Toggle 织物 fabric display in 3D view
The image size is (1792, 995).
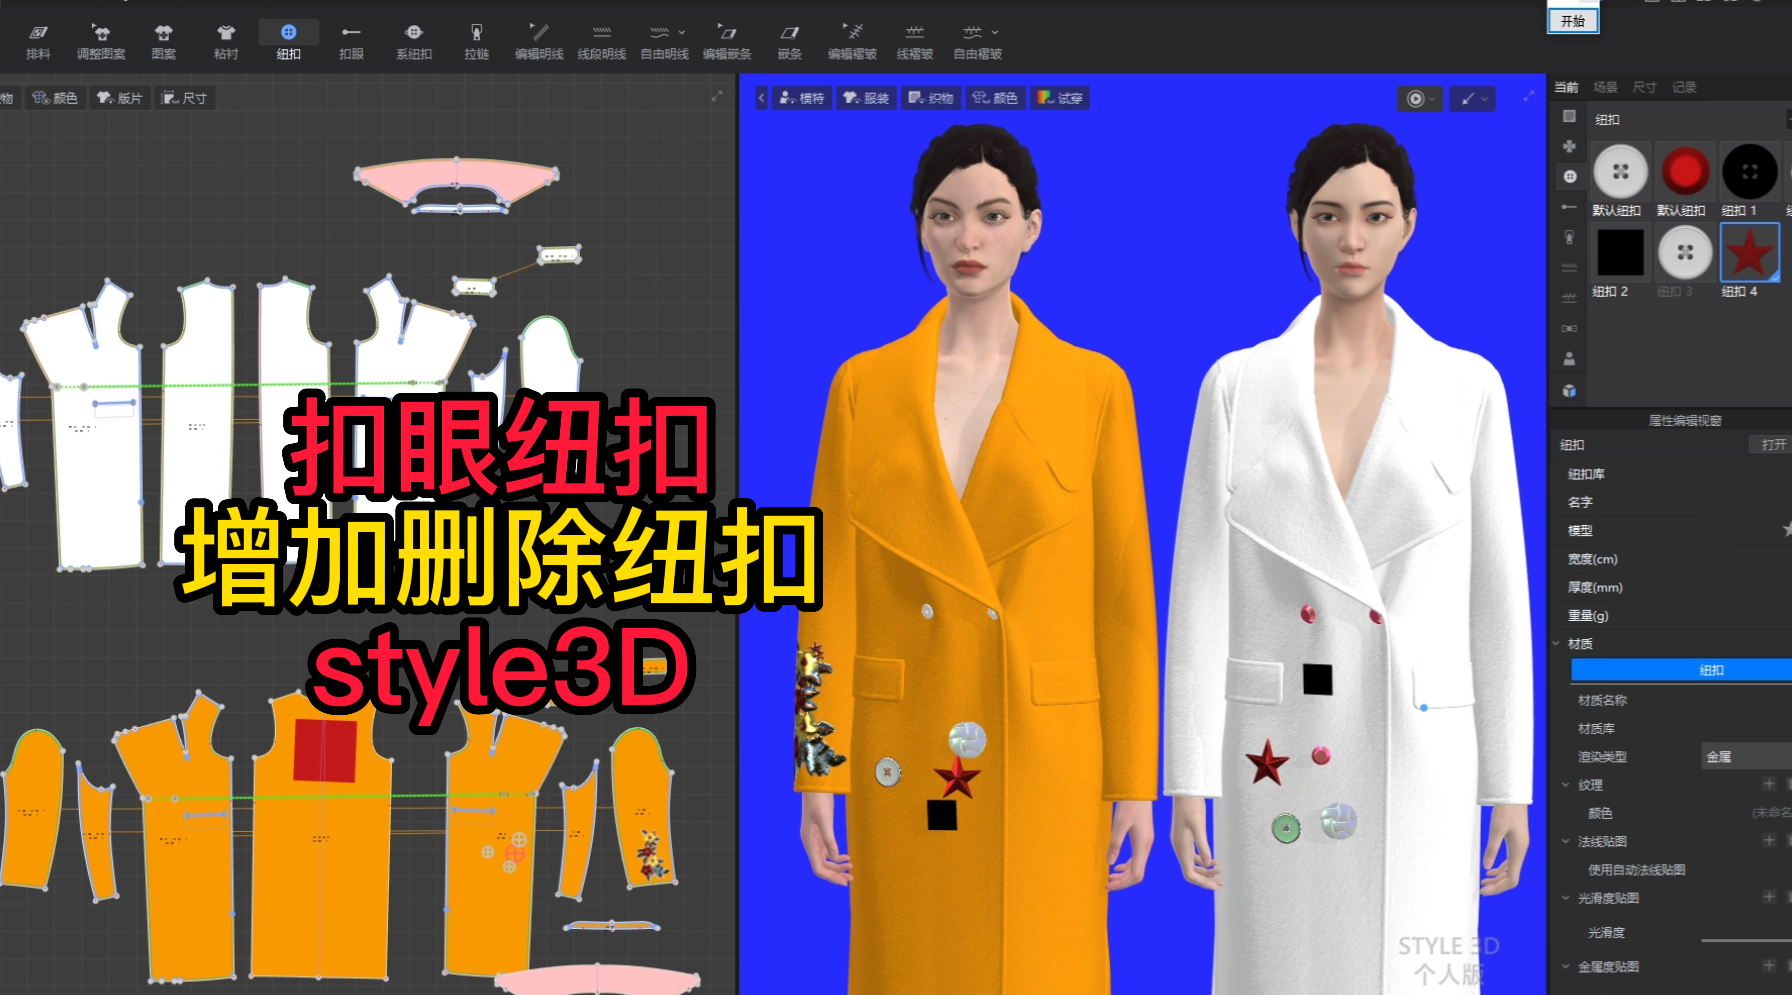pos(931,98)
